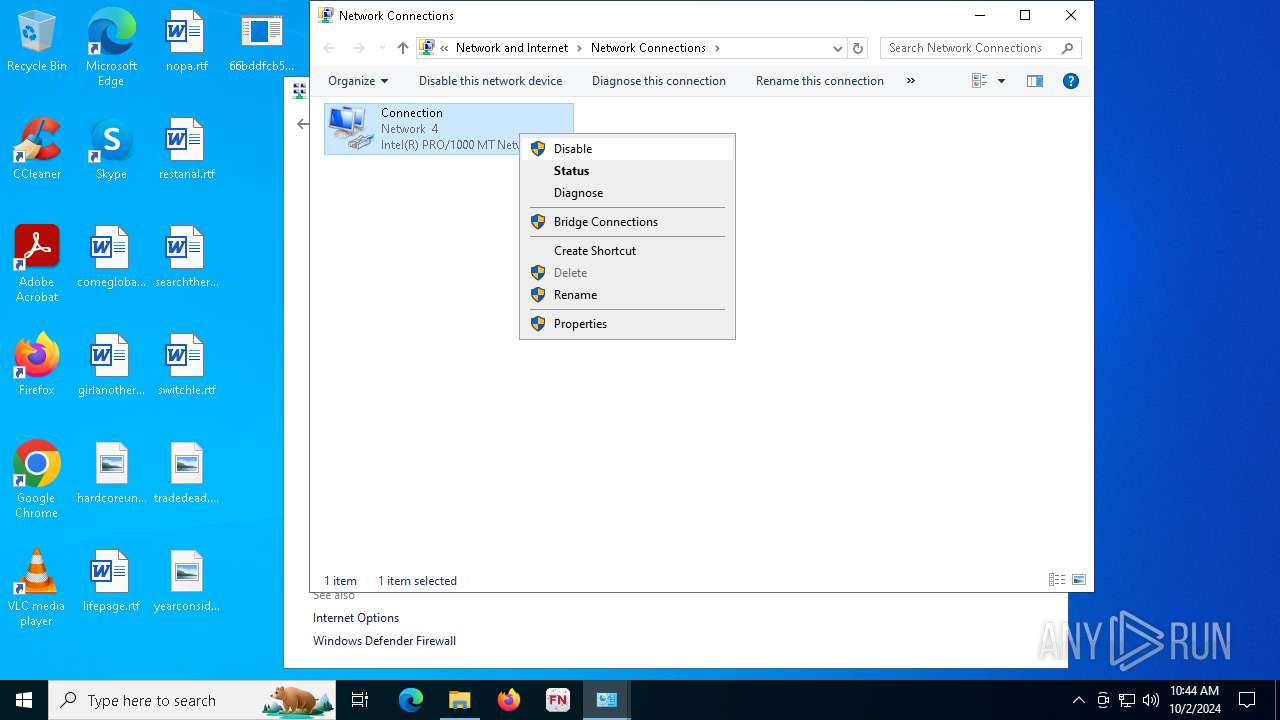The height and width of the screenshot is (720, 1280).
Task: Click Diagnose this connection button
Action: (x=658, y=81)
